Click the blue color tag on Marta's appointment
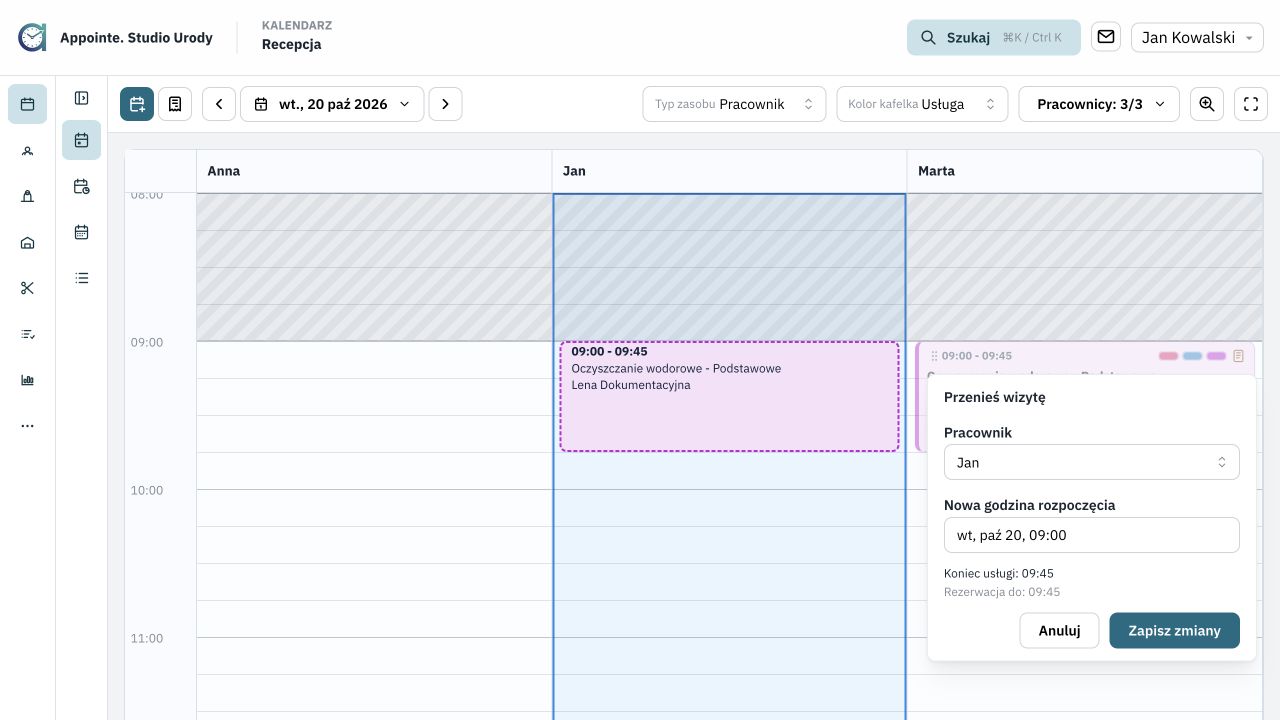1280x720 pixels. (1192, 356)
